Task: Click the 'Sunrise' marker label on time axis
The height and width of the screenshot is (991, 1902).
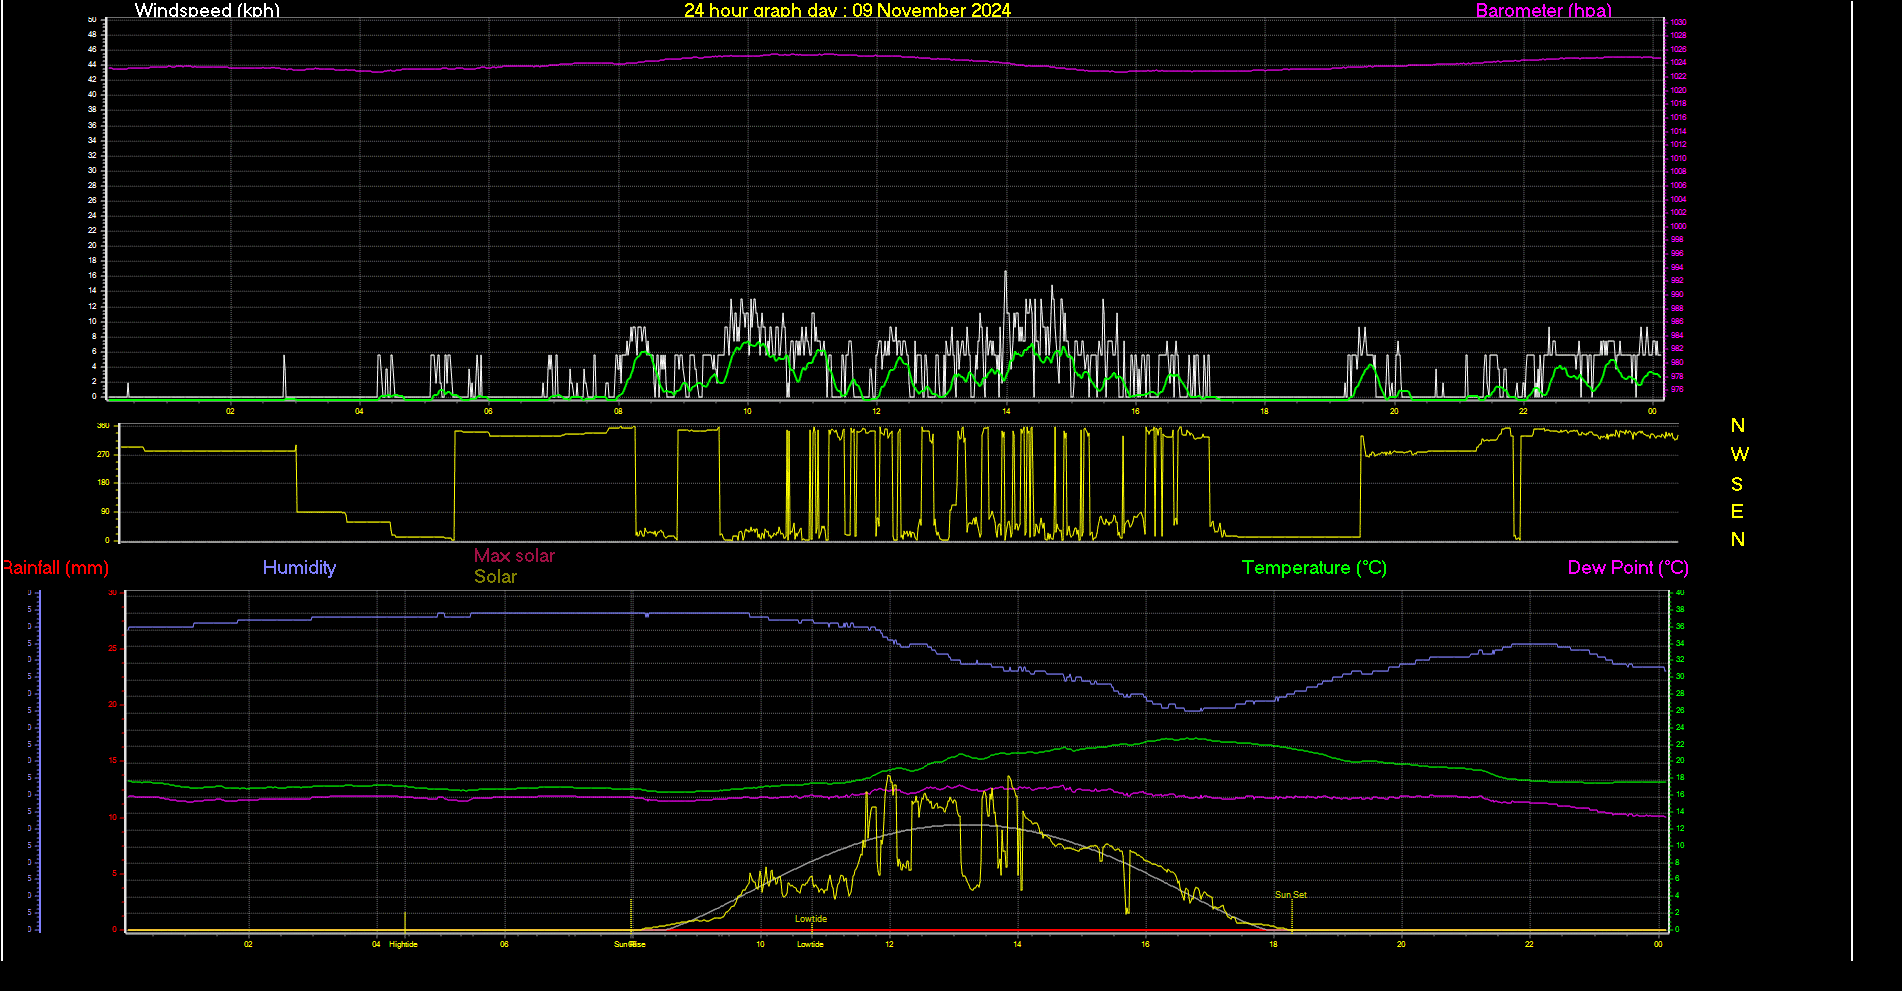Action: (630, 944)
